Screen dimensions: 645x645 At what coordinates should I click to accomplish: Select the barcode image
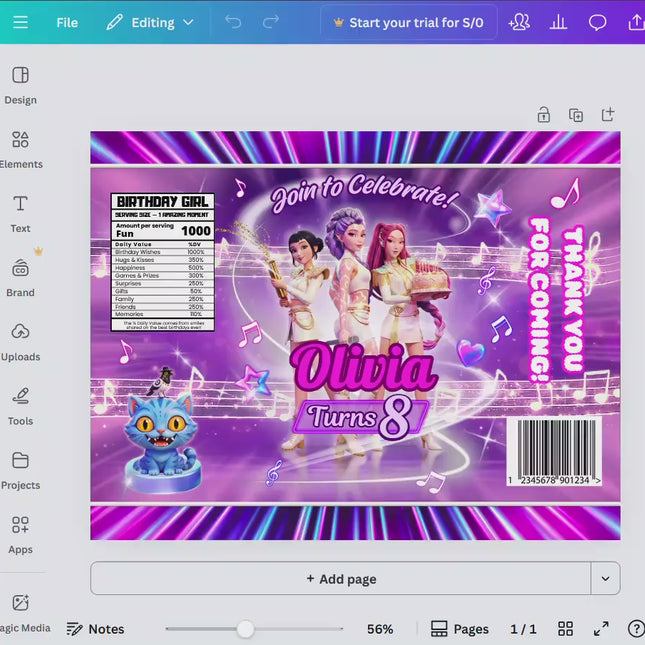click(554, 451)
